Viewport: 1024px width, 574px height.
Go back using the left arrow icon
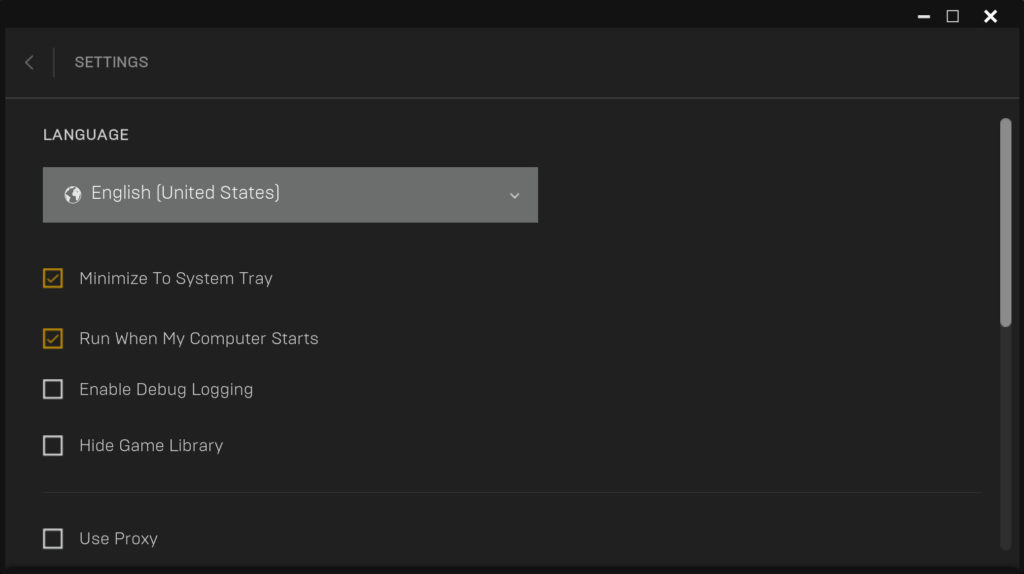click(x=29, y=63)
